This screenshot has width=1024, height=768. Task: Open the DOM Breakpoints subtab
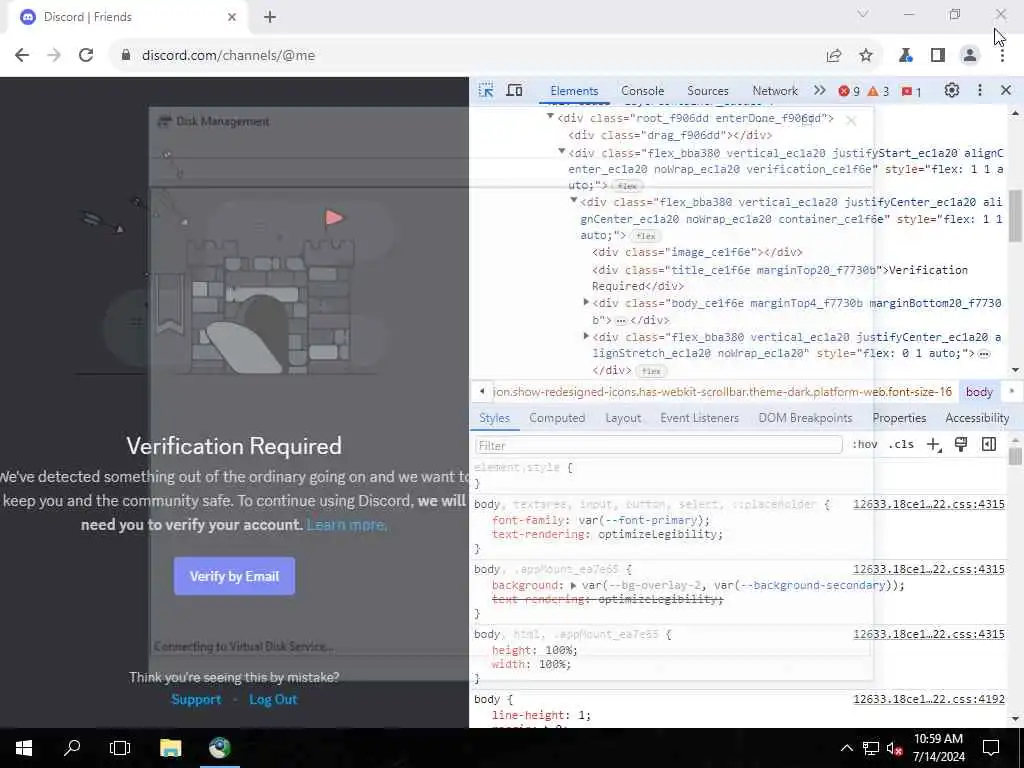(805, 418)
